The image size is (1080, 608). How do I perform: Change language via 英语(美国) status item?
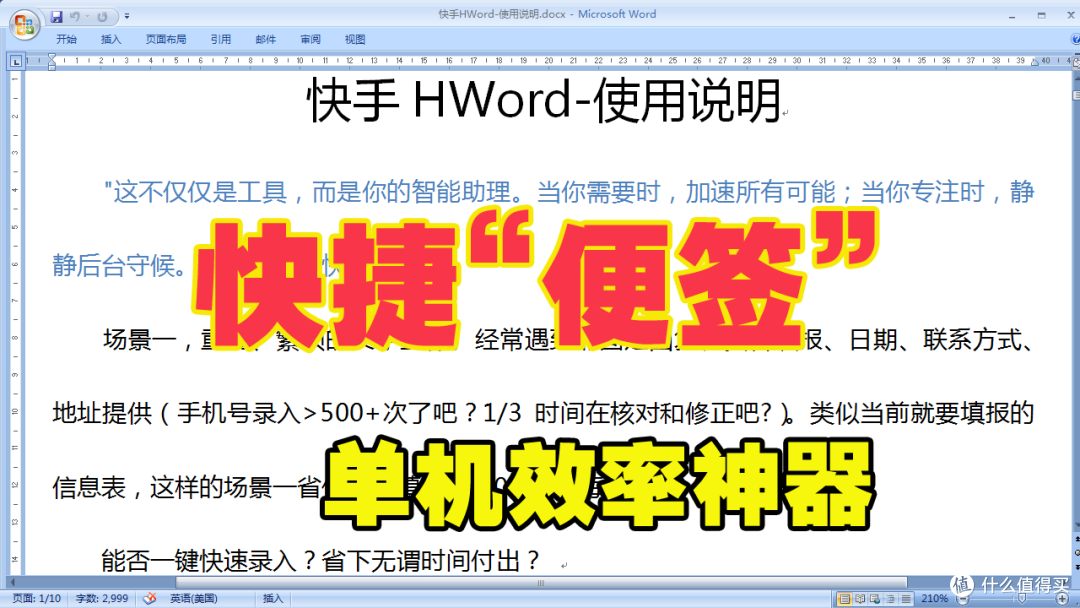194,598
